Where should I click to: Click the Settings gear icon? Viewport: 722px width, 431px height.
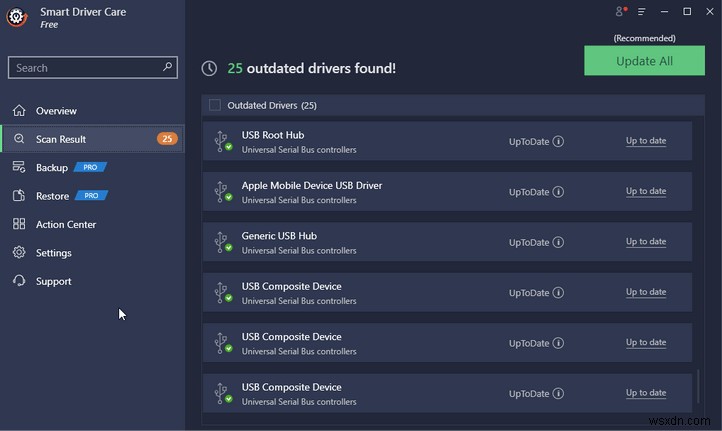pyautogui.click(x=19, y=252)
